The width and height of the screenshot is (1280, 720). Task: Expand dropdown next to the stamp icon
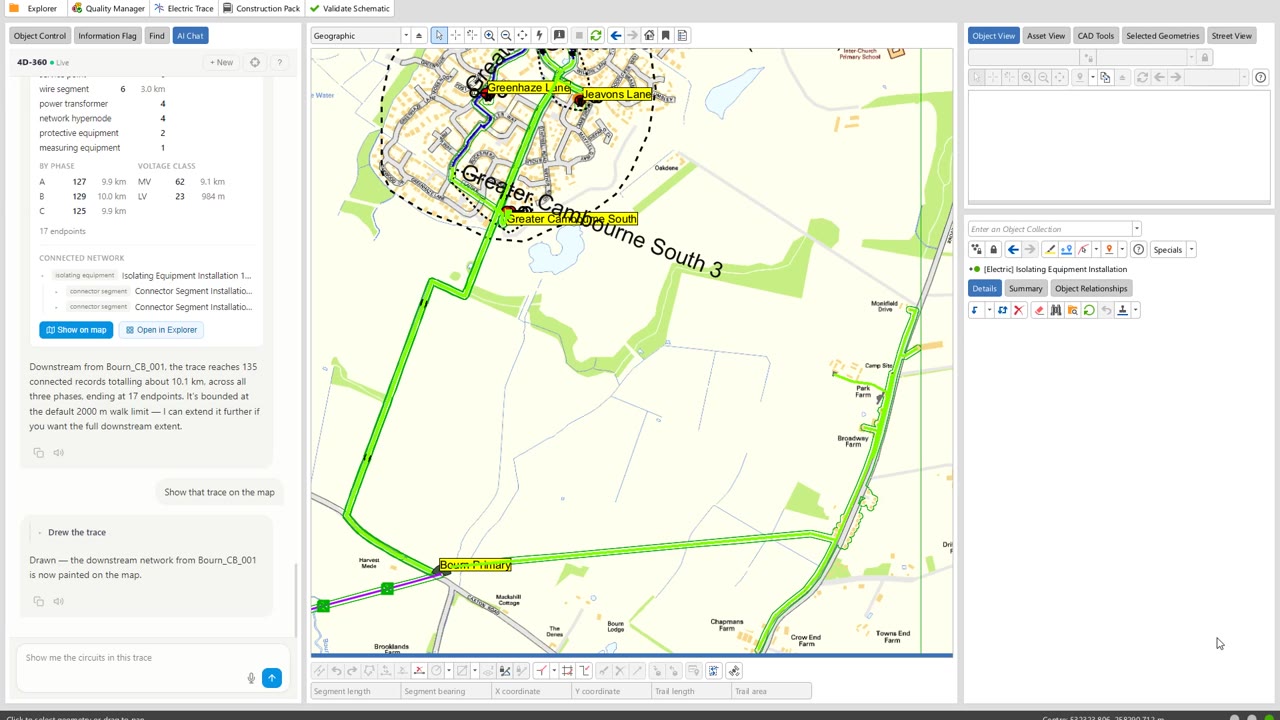coord(1135,310)
